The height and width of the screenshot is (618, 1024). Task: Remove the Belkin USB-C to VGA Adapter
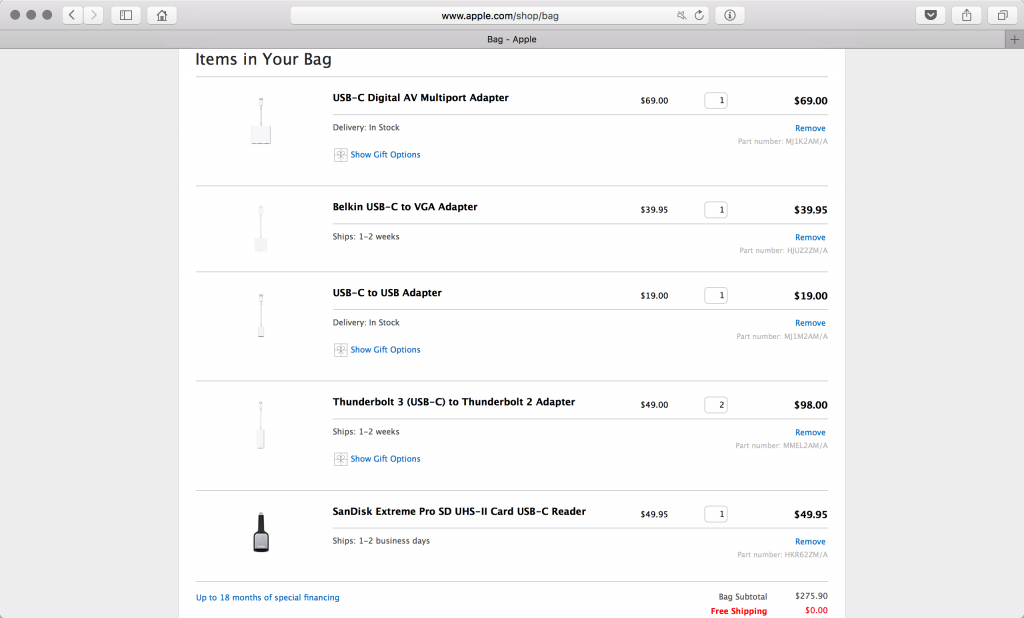click(x=810, y=237)
